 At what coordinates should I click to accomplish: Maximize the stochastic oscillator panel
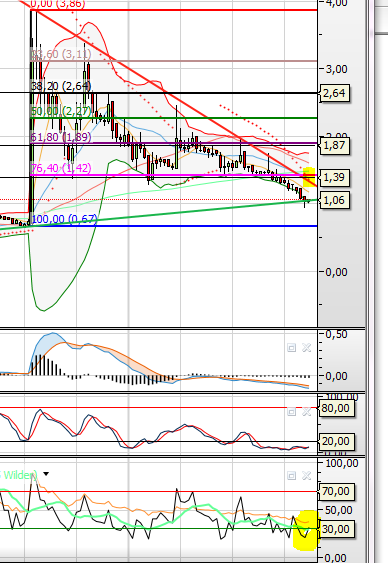(291, 411)
